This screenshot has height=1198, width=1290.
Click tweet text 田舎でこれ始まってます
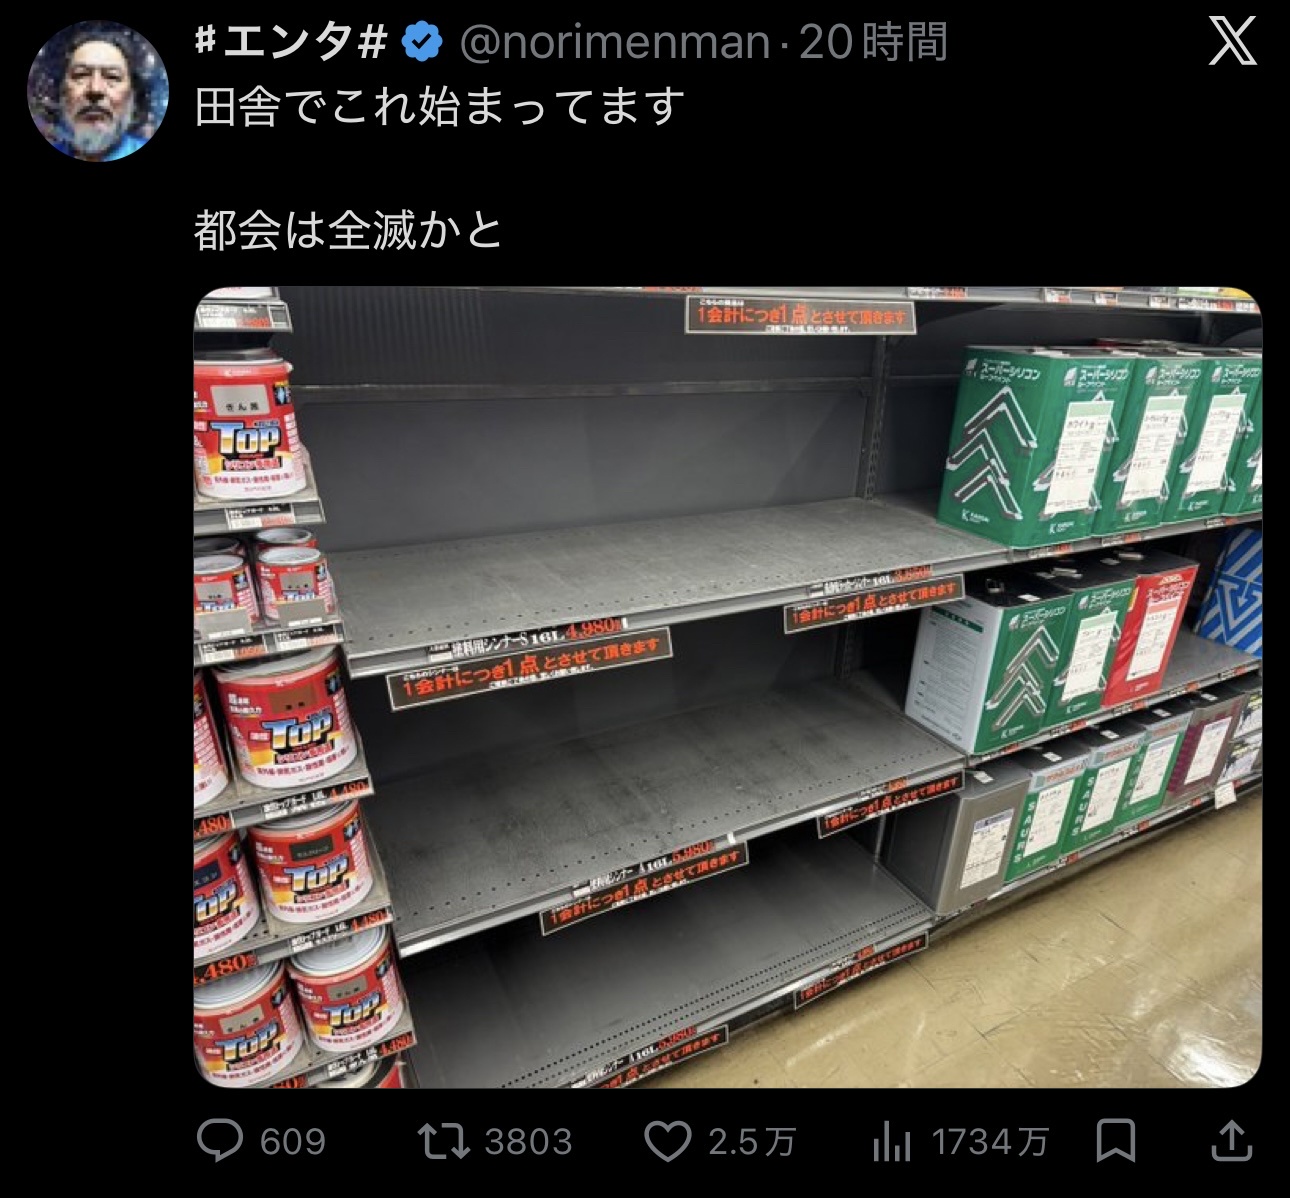click(440, 106)
